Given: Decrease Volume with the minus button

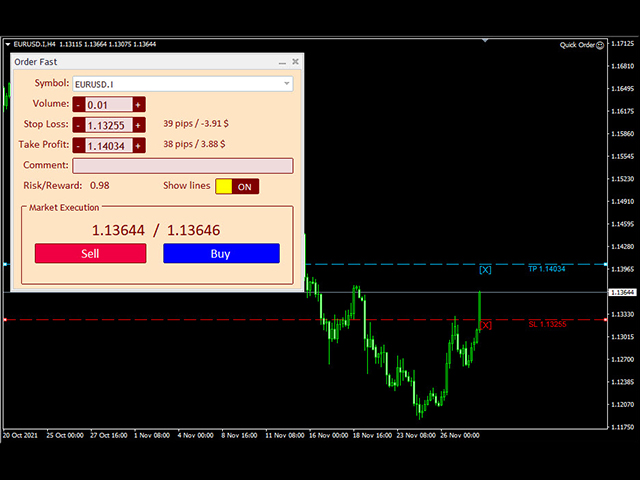Looking at the screenshot, I should (78, 105).
